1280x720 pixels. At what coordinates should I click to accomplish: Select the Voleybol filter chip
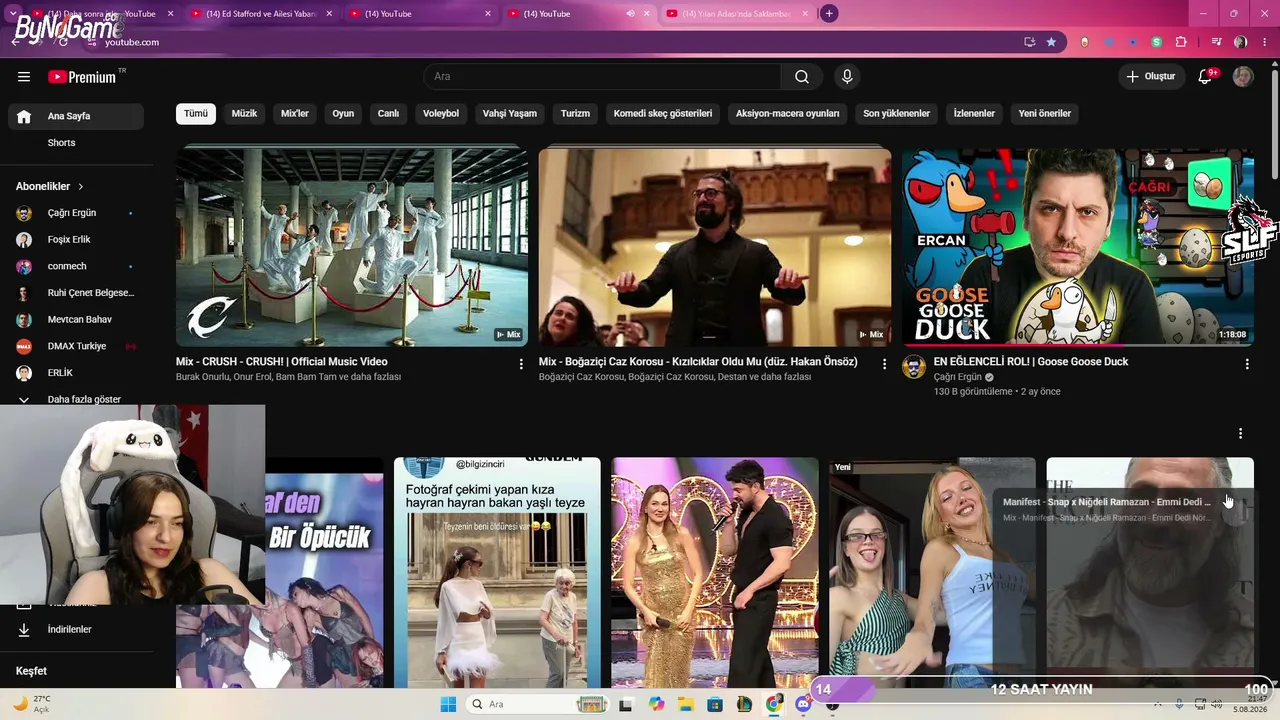441,114
